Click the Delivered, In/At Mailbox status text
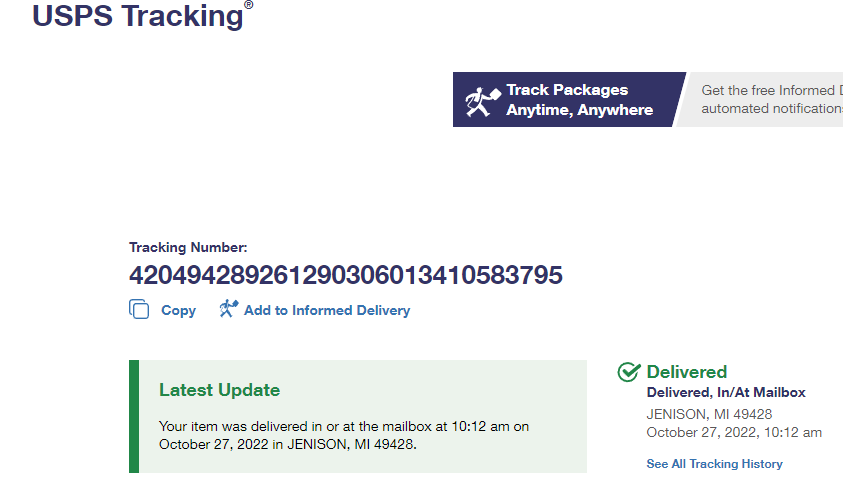Image resolution: width=843 pixels, height=492 pixels. pyautogui.click(x=726, y=393)
